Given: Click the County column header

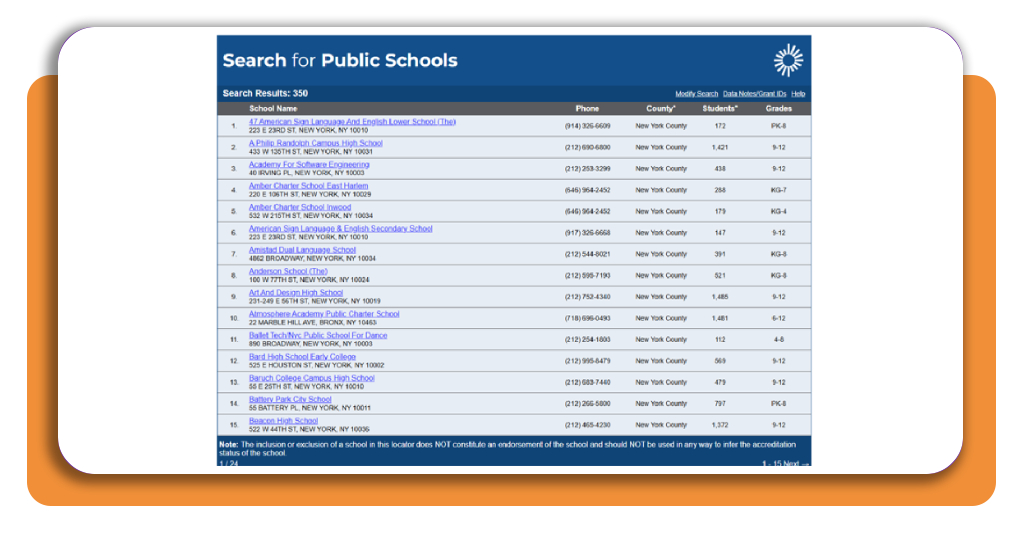Looking at the screenshot, I should (x=661, y=108).
